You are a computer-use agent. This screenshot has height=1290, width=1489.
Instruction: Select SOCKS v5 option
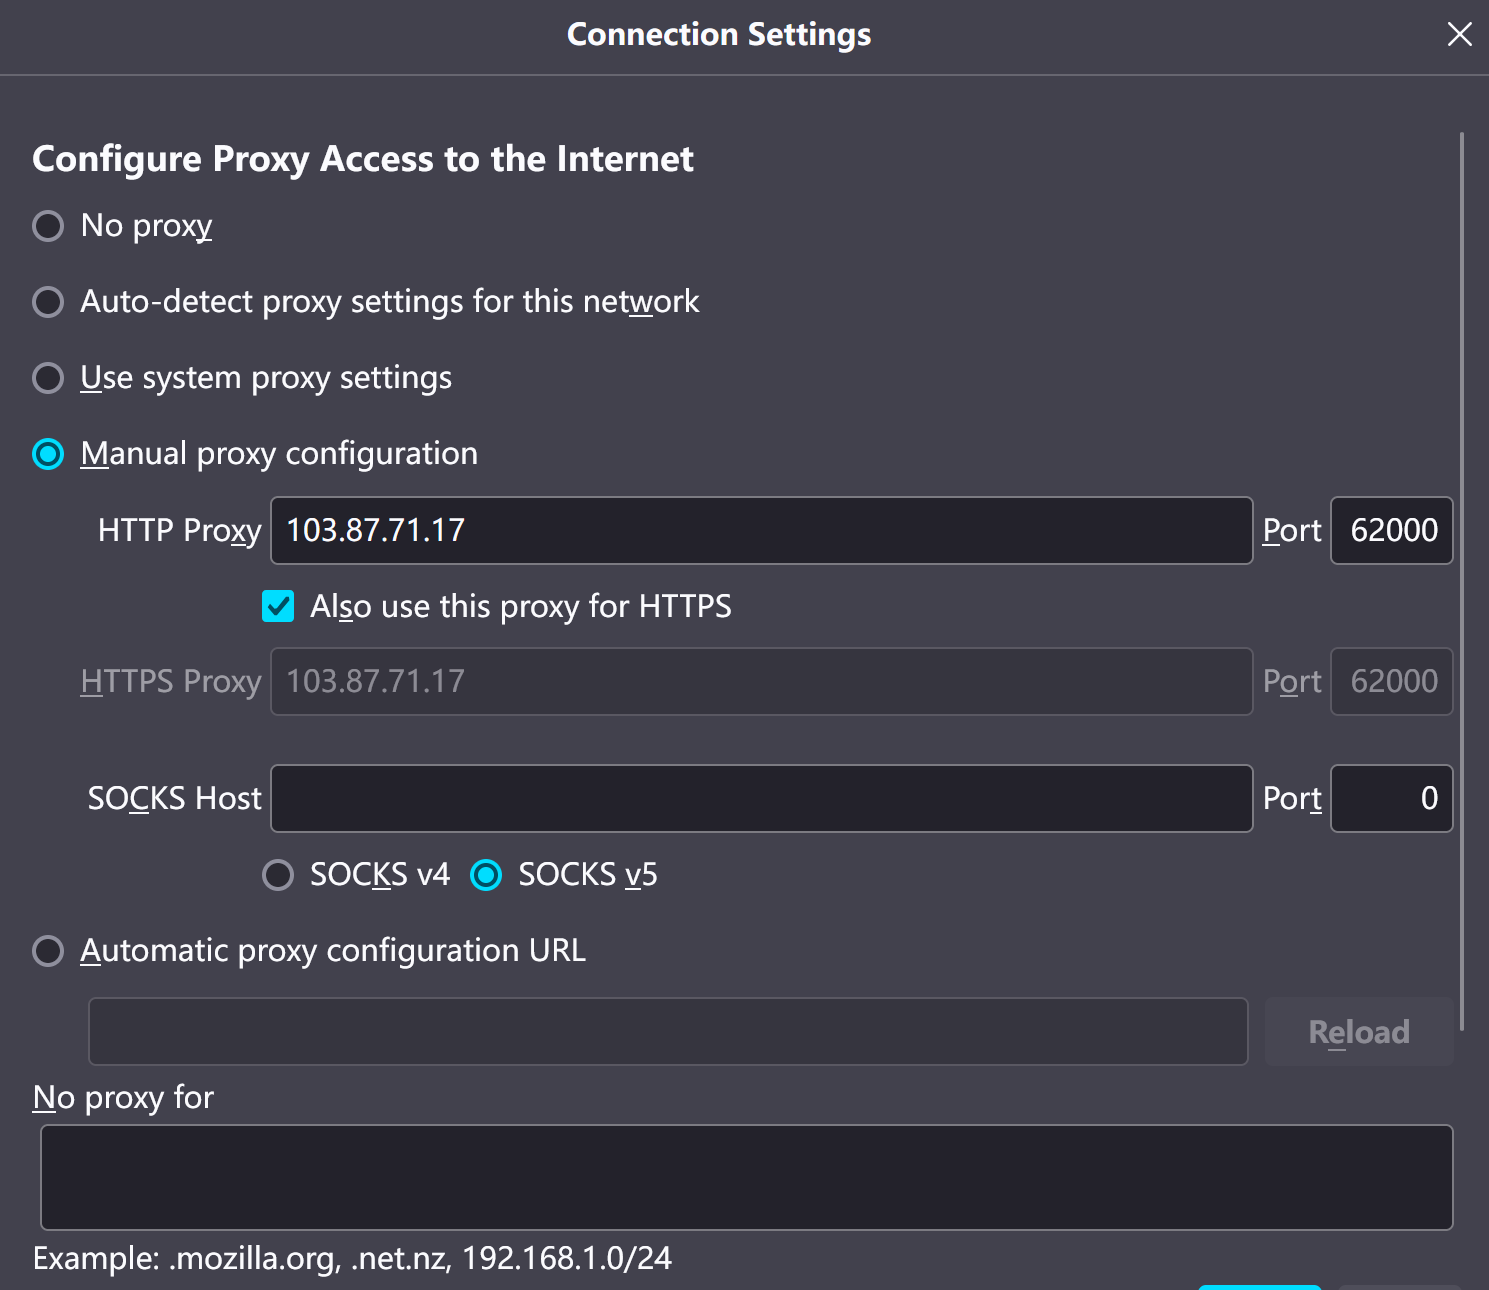(486, 875)
